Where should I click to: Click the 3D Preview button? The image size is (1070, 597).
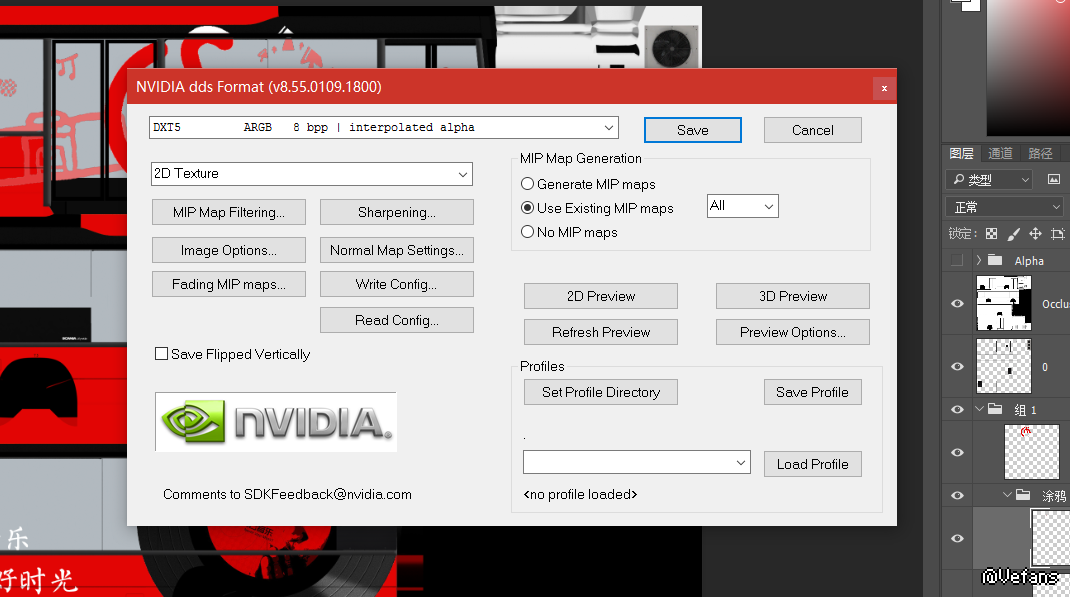click(792, 296)
